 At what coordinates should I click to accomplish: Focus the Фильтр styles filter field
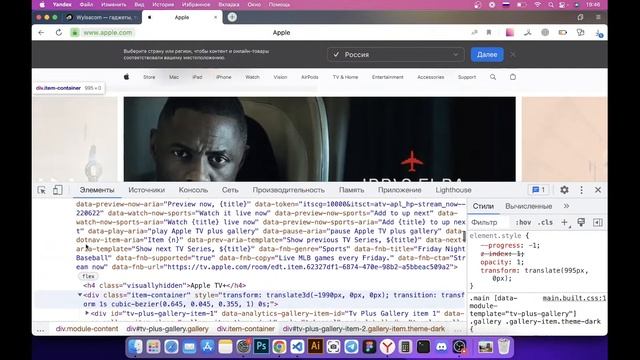490,222
